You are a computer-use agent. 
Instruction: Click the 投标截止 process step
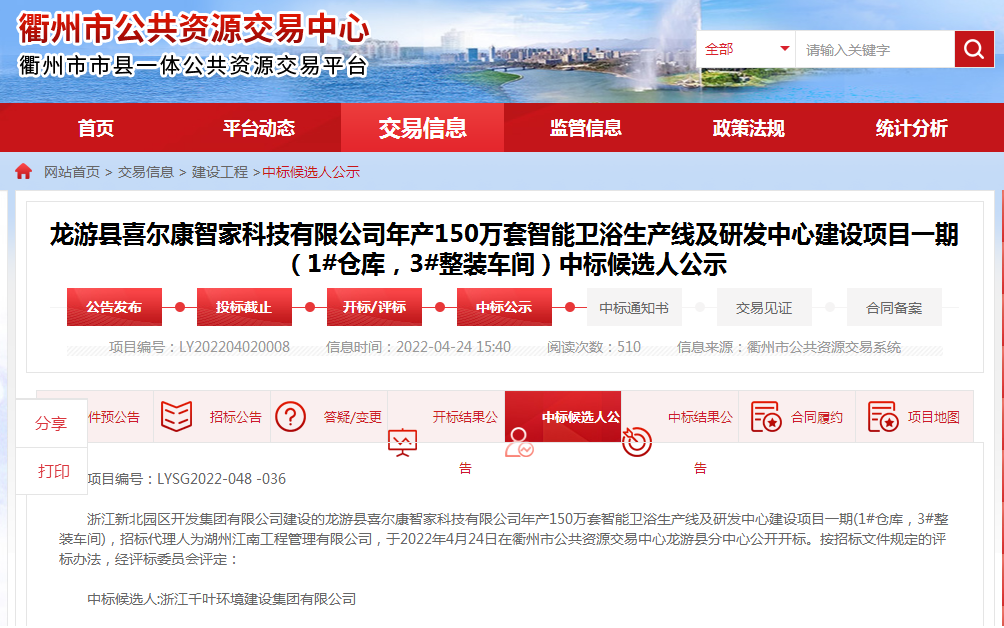[244, 307]
